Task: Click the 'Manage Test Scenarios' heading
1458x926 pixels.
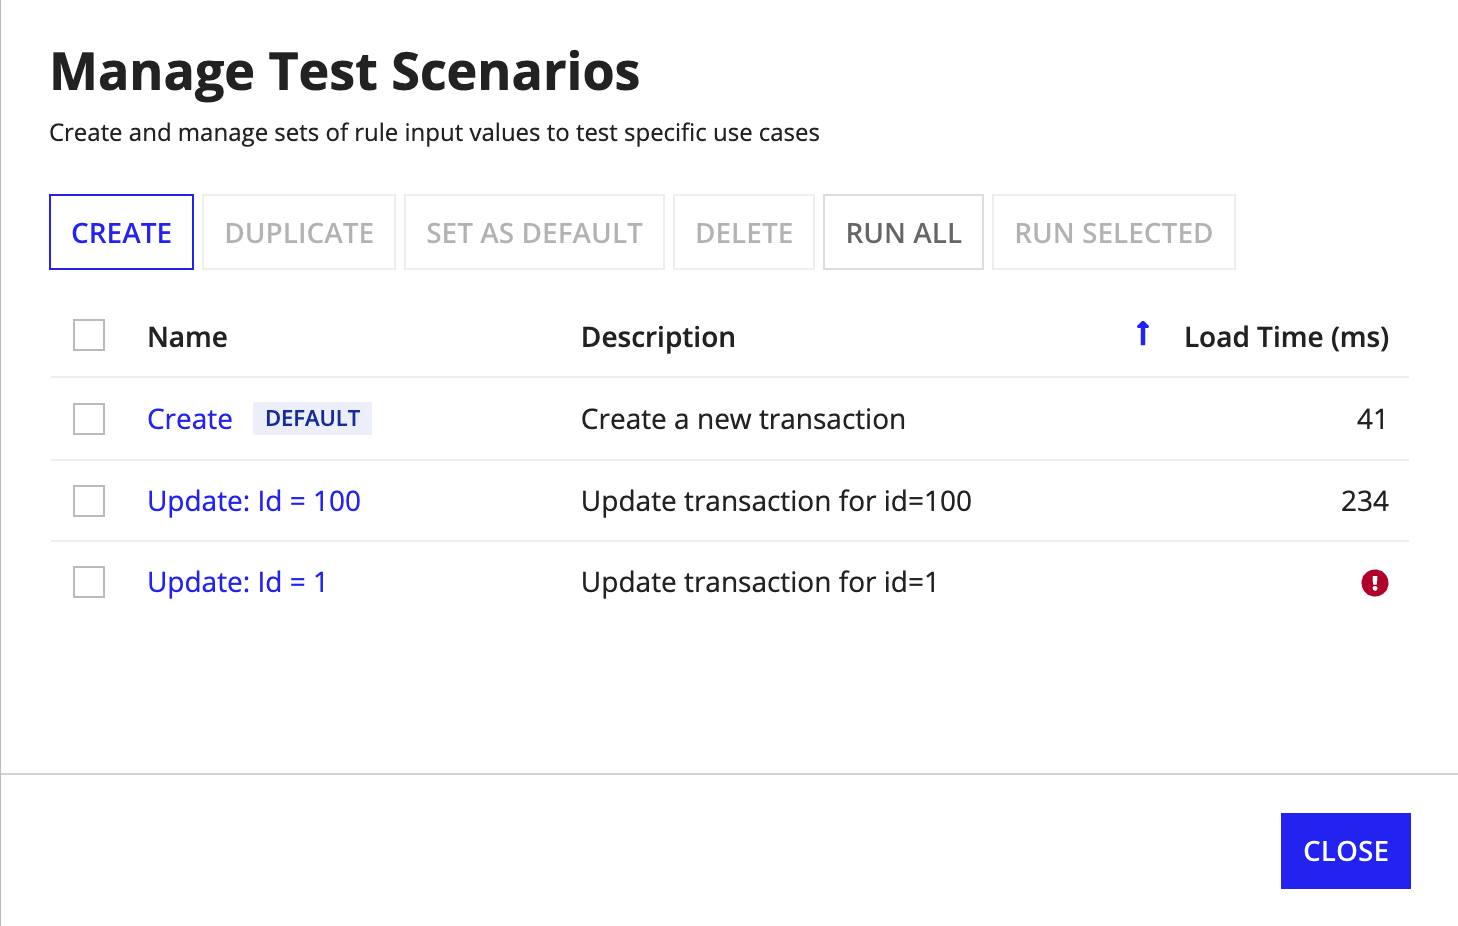Action: 345,72
